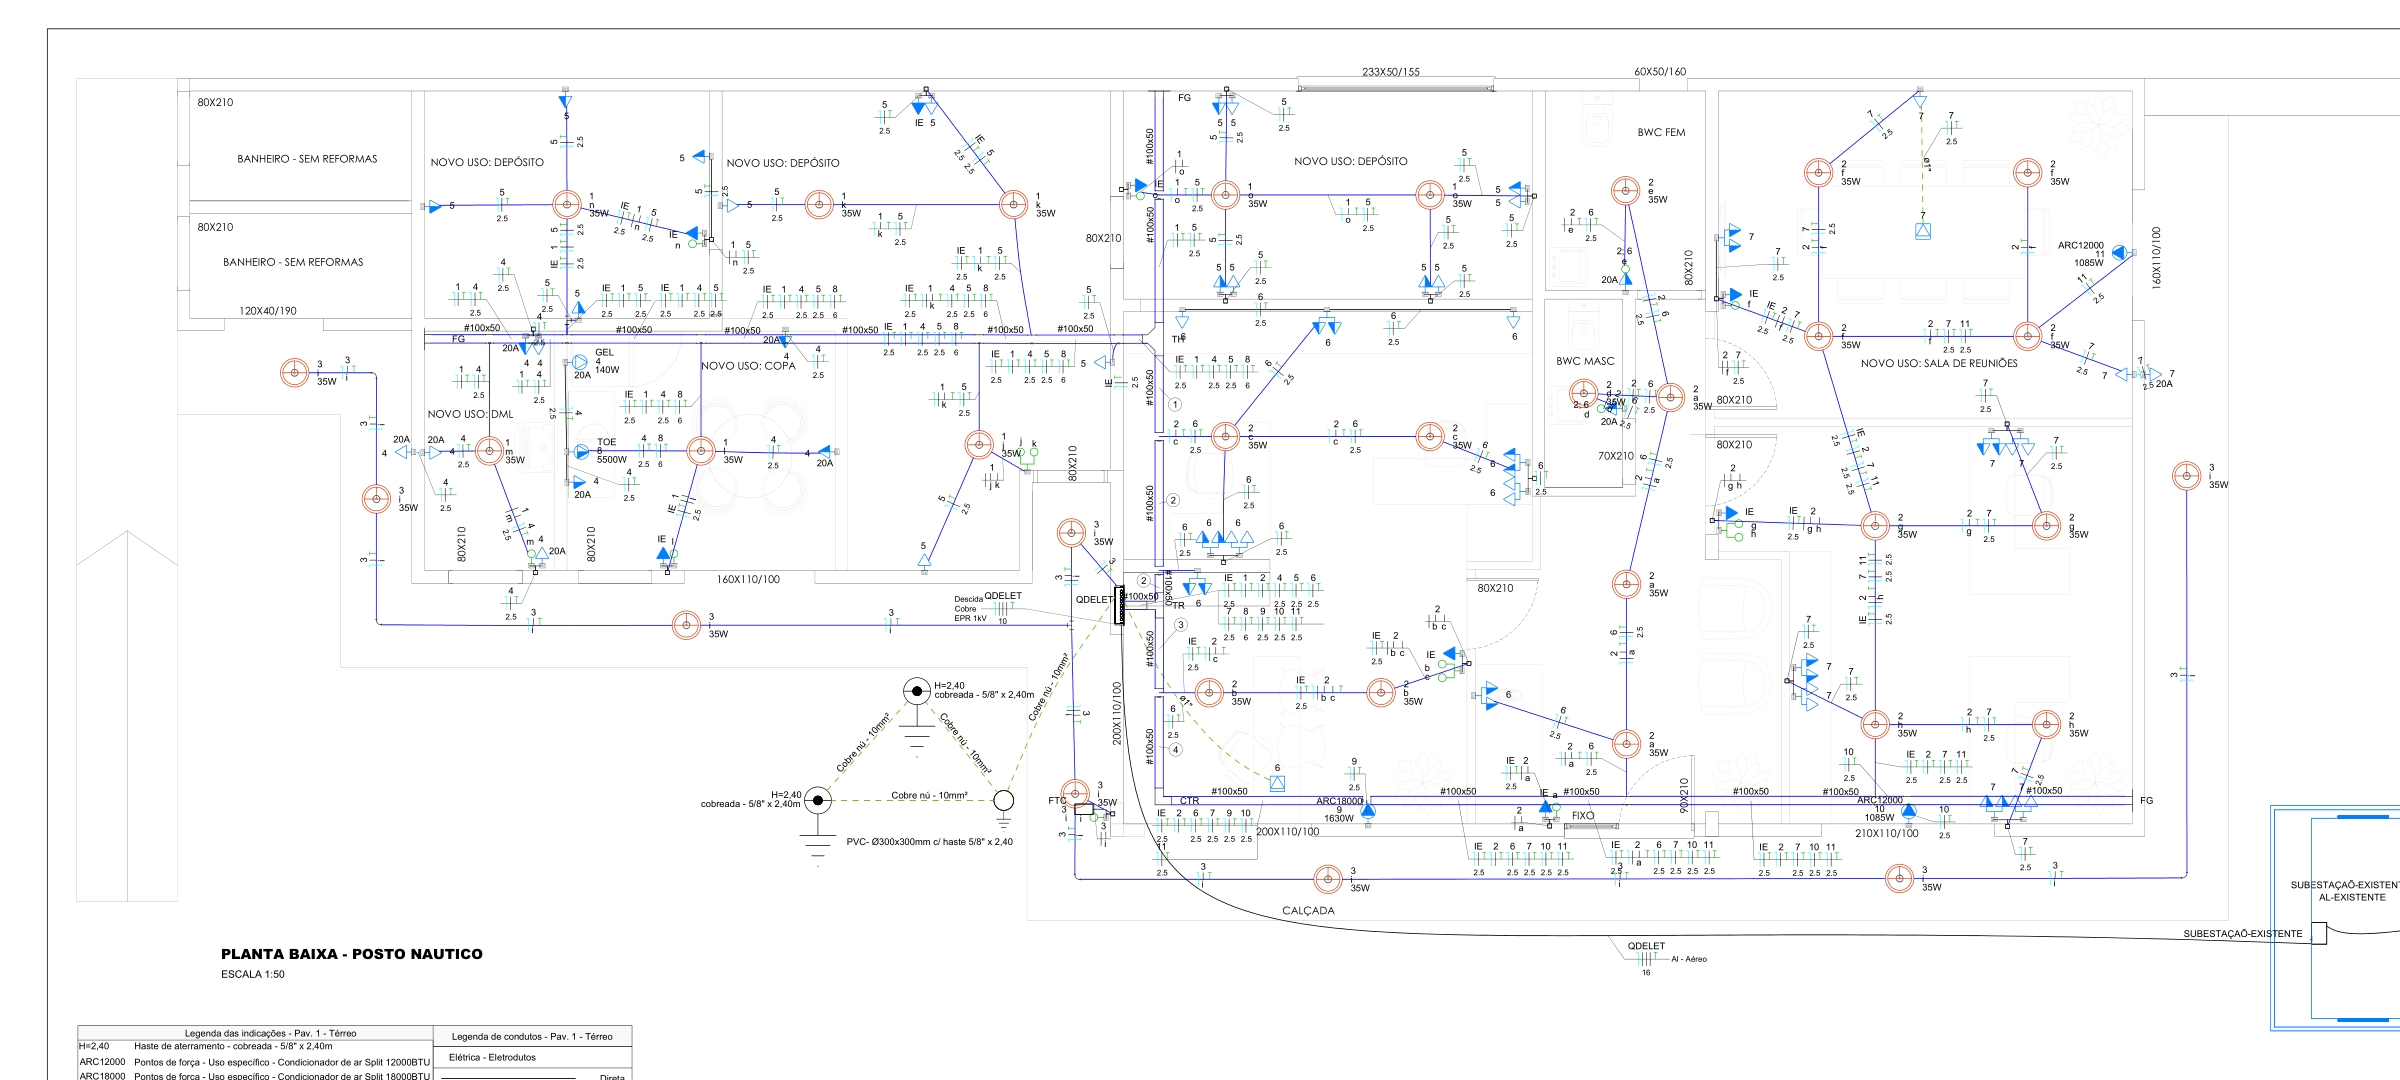The height and width of the screenshot is (1080, 2400).
Task: Select the CALÇADA label
Action: click(1307, 911)
